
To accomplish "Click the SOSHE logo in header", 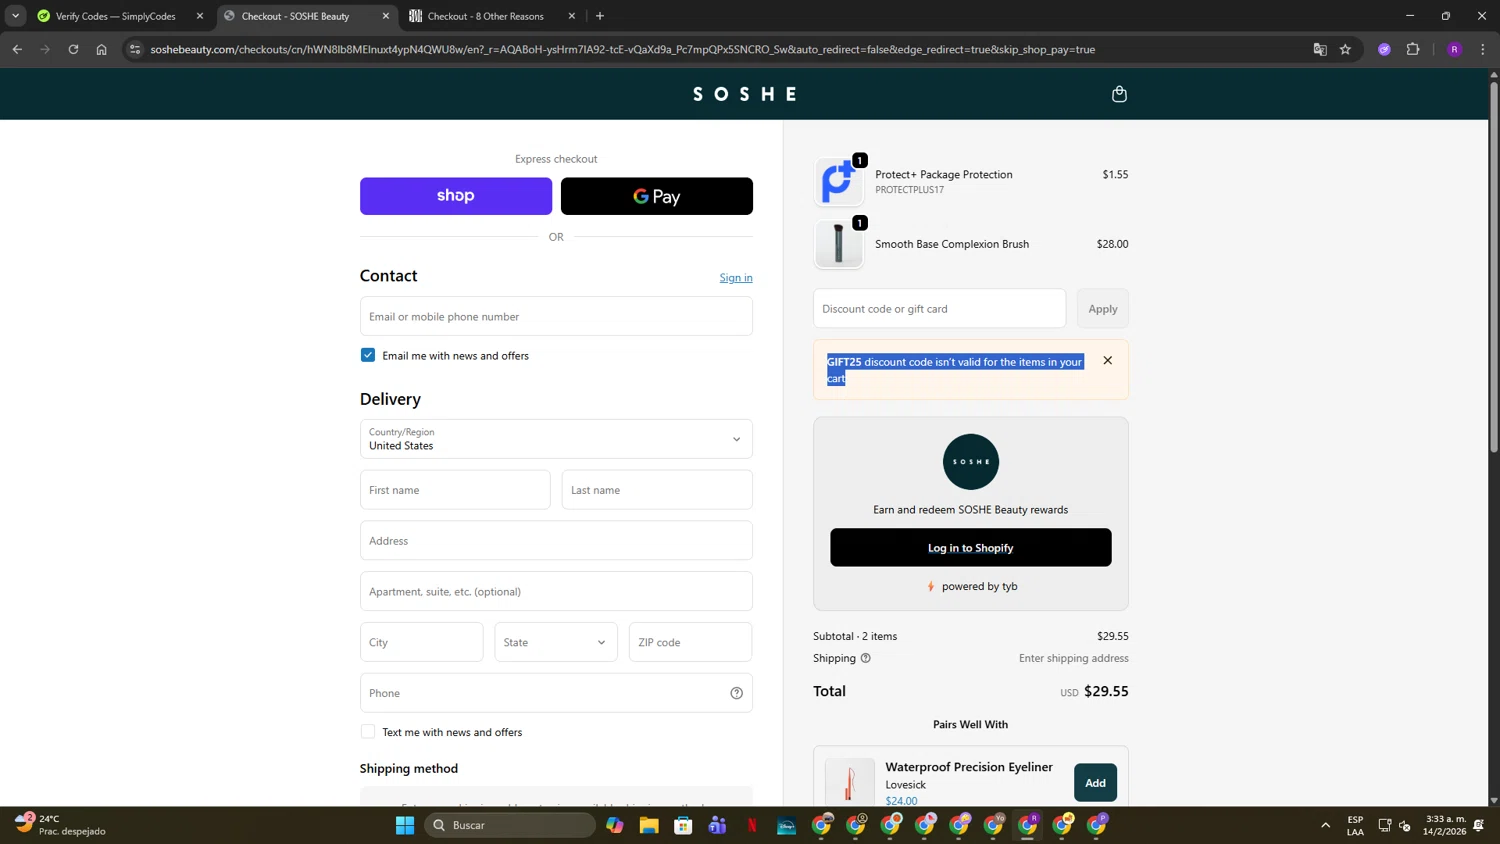I will point(746,94).
